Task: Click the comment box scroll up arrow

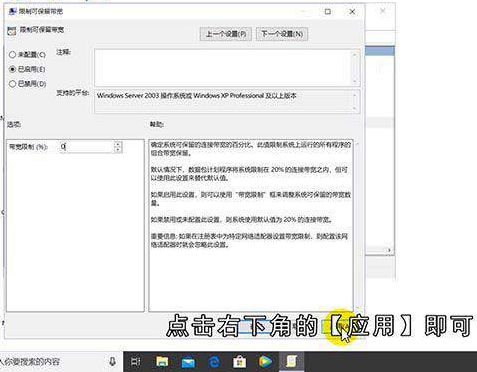Action: (x=355, y=54)
